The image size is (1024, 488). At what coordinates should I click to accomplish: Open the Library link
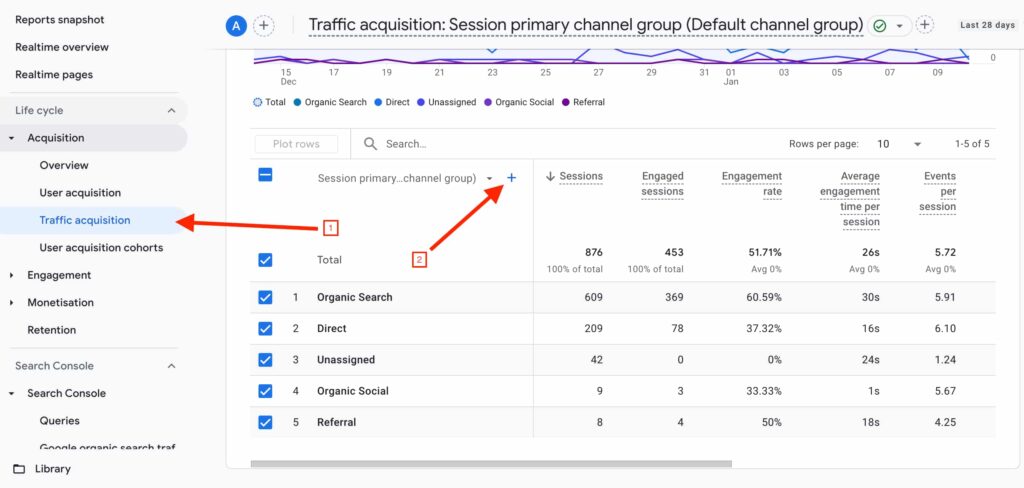pyautogui.click(x=53, y=468)
